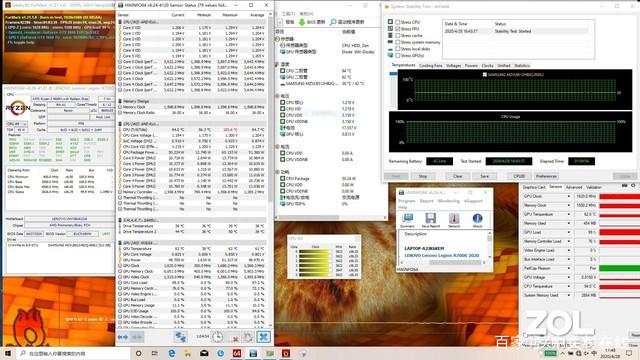Enable the Stress GPU(s) checkbox

pos(397,55)
